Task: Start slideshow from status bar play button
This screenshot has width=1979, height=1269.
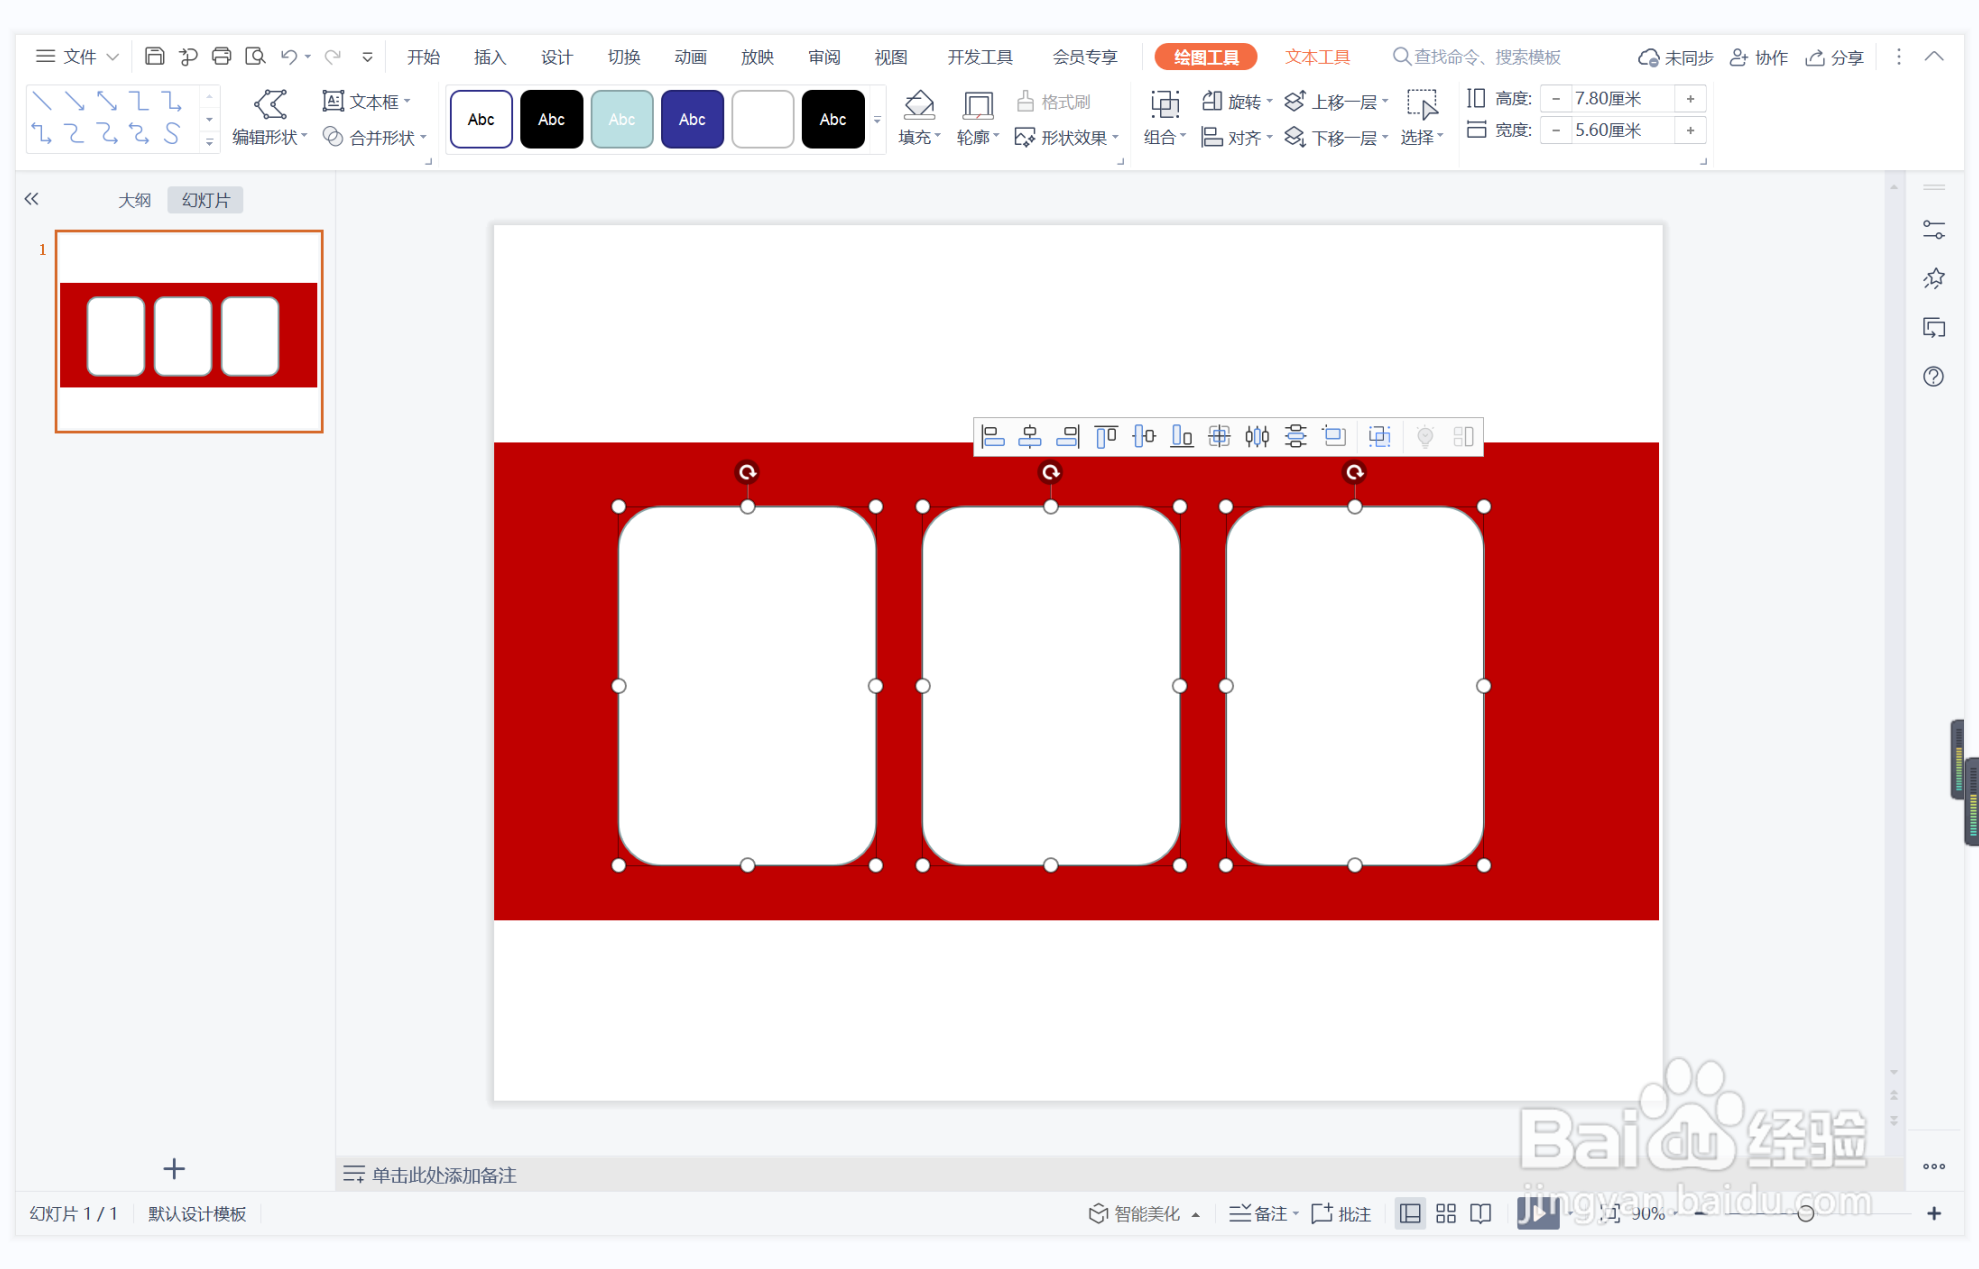Action: (x=1537, y=1213)
